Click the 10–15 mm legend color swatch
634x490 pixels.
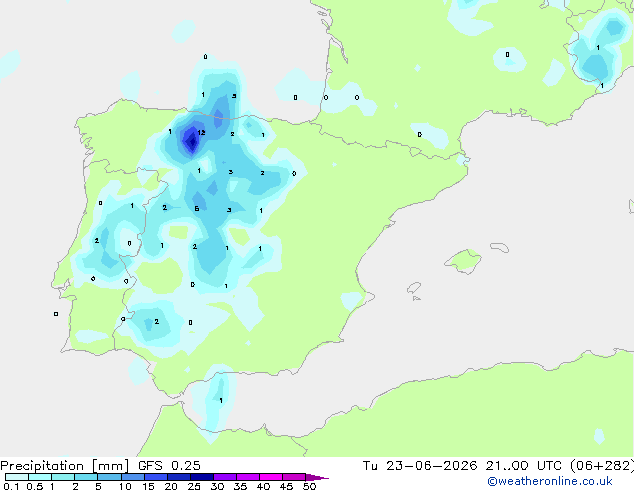132,477
